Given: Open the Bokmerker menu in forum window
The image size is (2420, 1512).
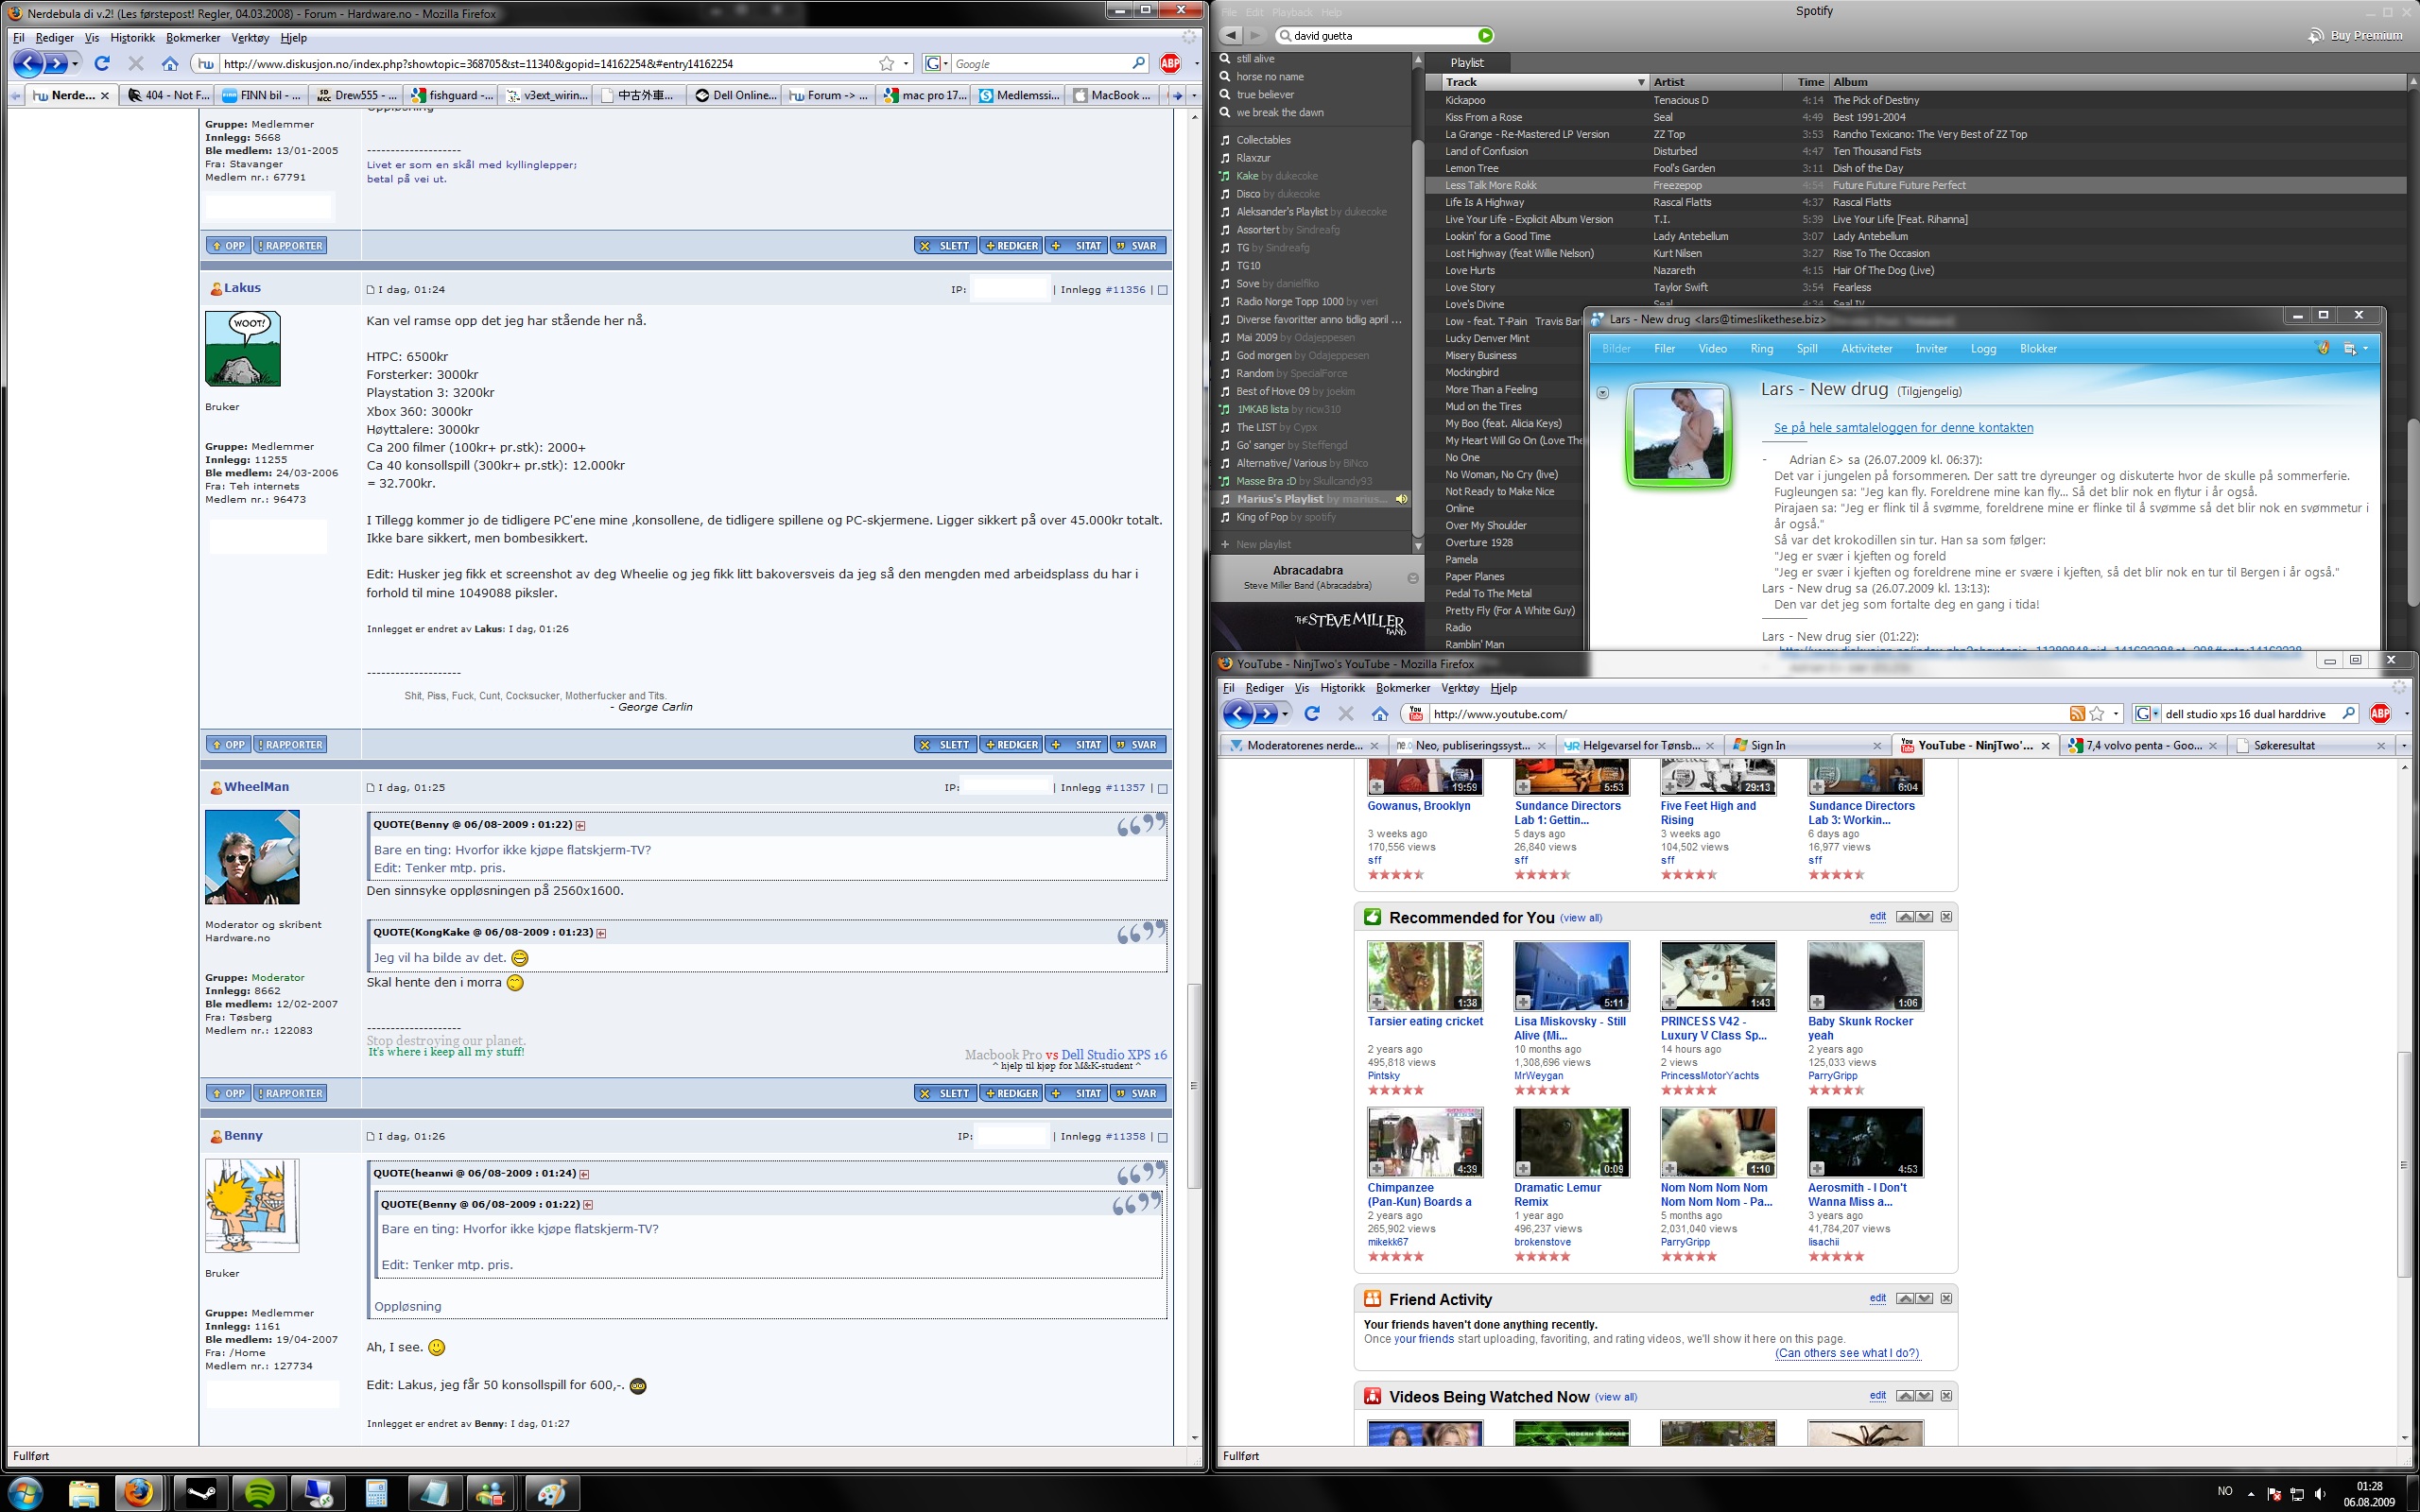Looking at the screenshot, I should (x=193, y=38).
